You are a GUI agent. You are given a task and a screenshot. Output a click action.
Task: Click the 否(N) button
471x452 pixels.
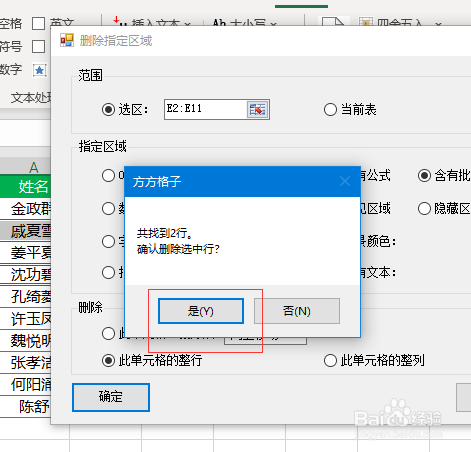297,311
